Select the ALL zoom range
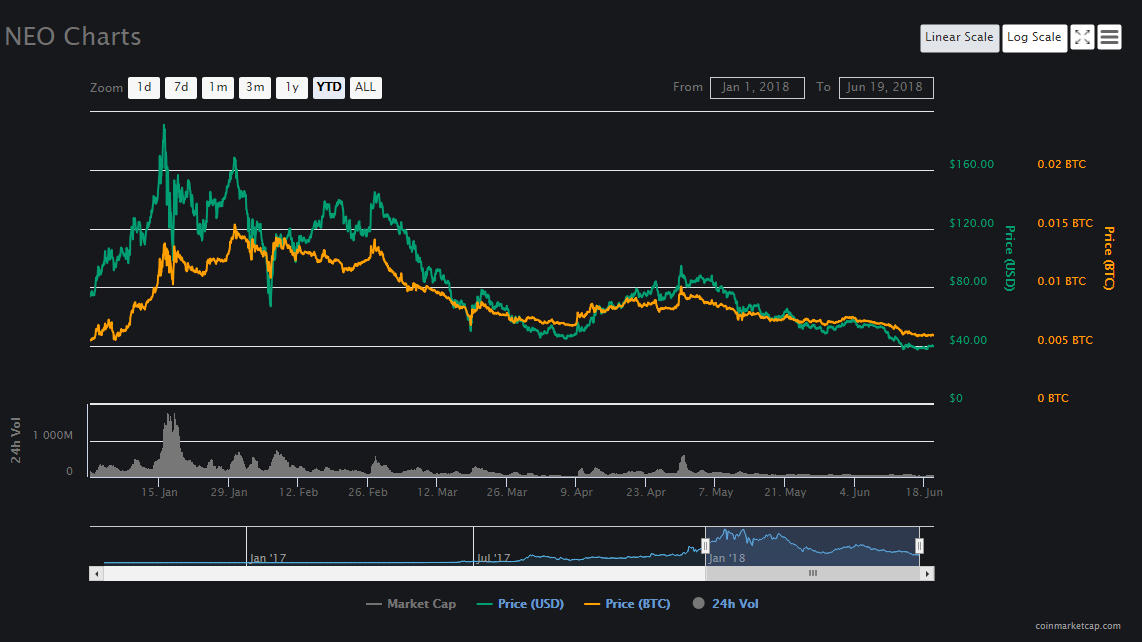Viewport: 1142px width, 642px height. (366, 87)
